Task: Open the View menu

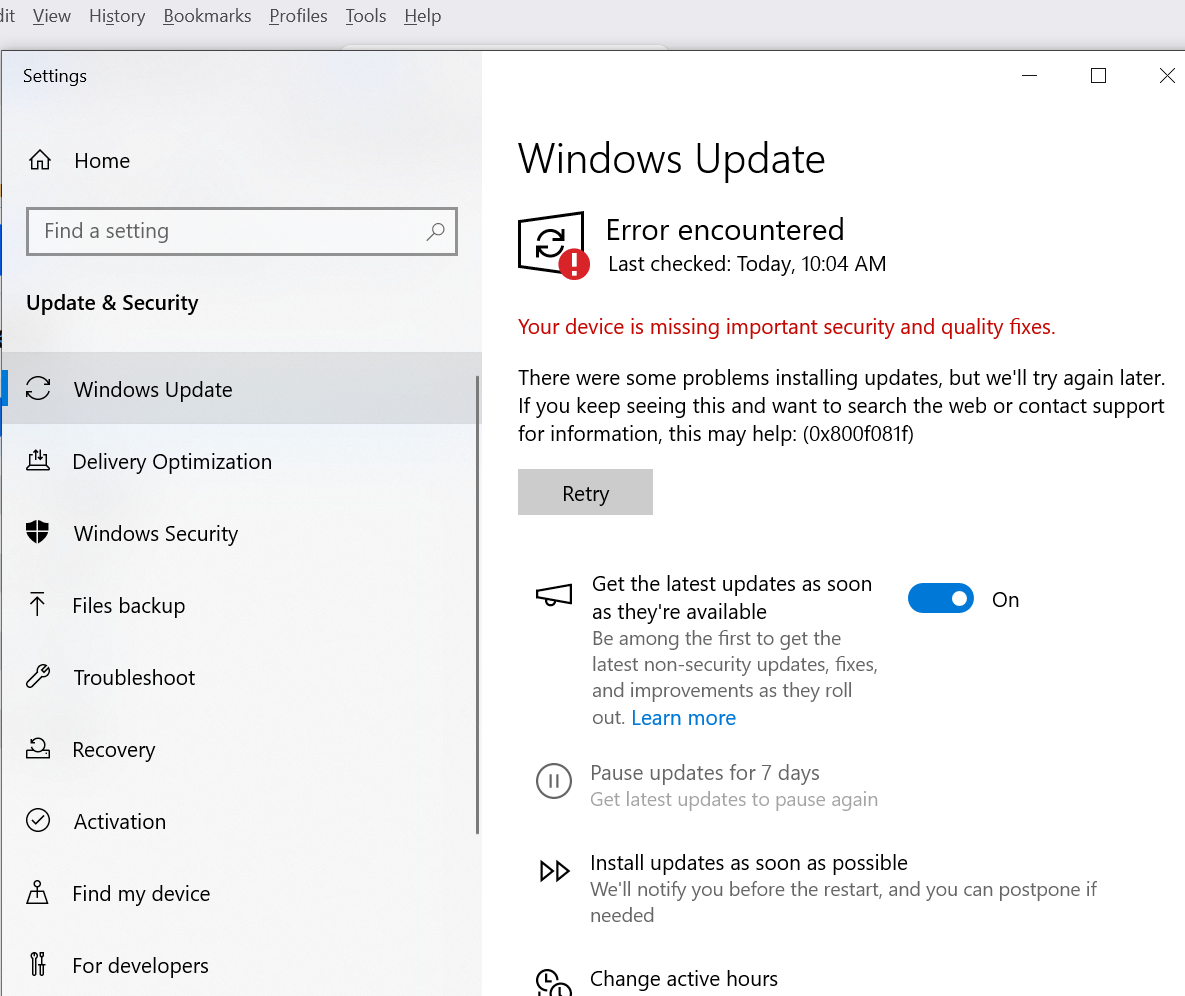Action: click(51, 16)
